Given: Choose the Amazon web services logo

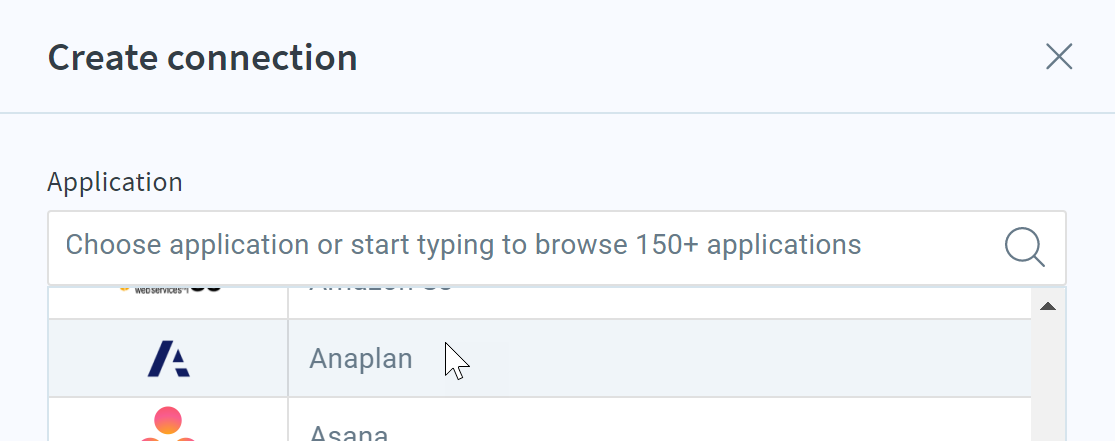Looking at the screenshot, I should [x=169, y=288].
